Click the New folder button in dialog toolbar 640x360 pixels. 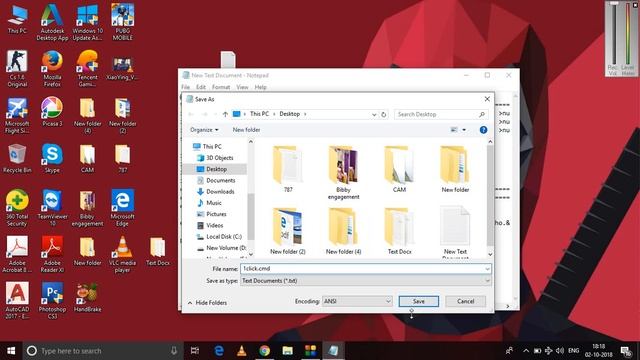click(246, 130)
